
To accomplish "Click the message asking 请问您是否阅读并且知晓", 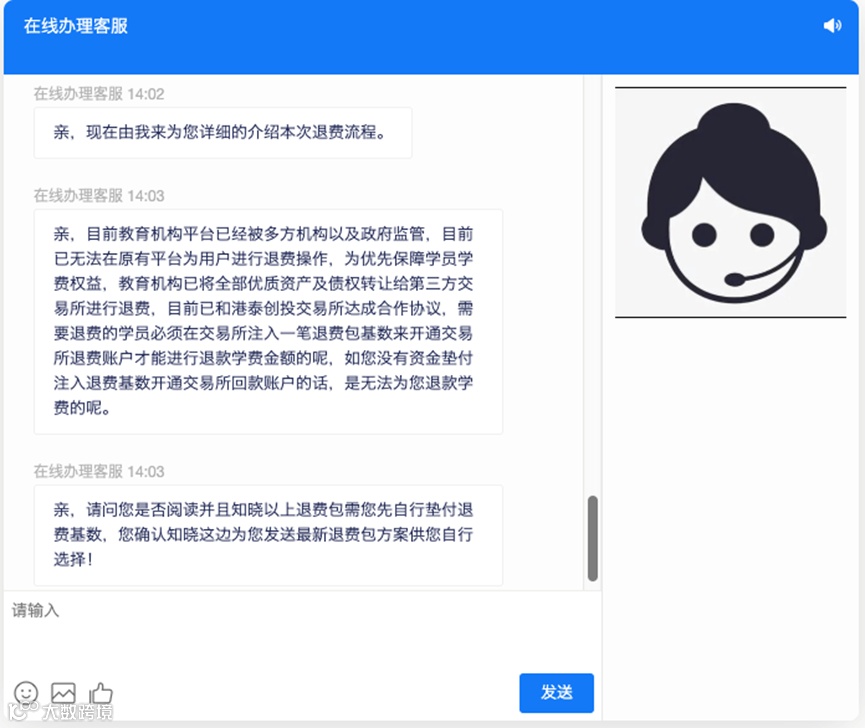I will point(268,535).
